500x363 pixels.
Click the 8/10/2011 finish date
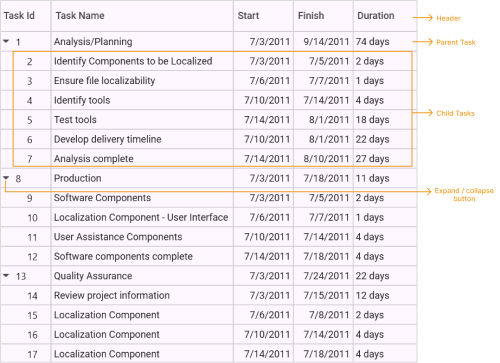[x=326, y=159]
